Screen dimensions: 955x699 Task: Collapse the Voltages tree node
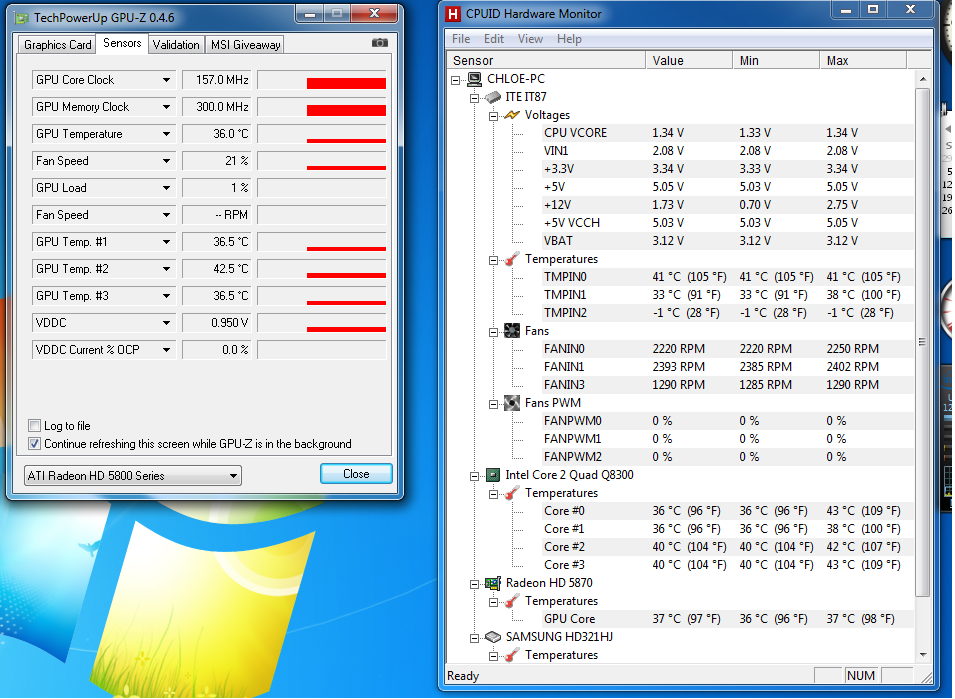click(493, 115)
